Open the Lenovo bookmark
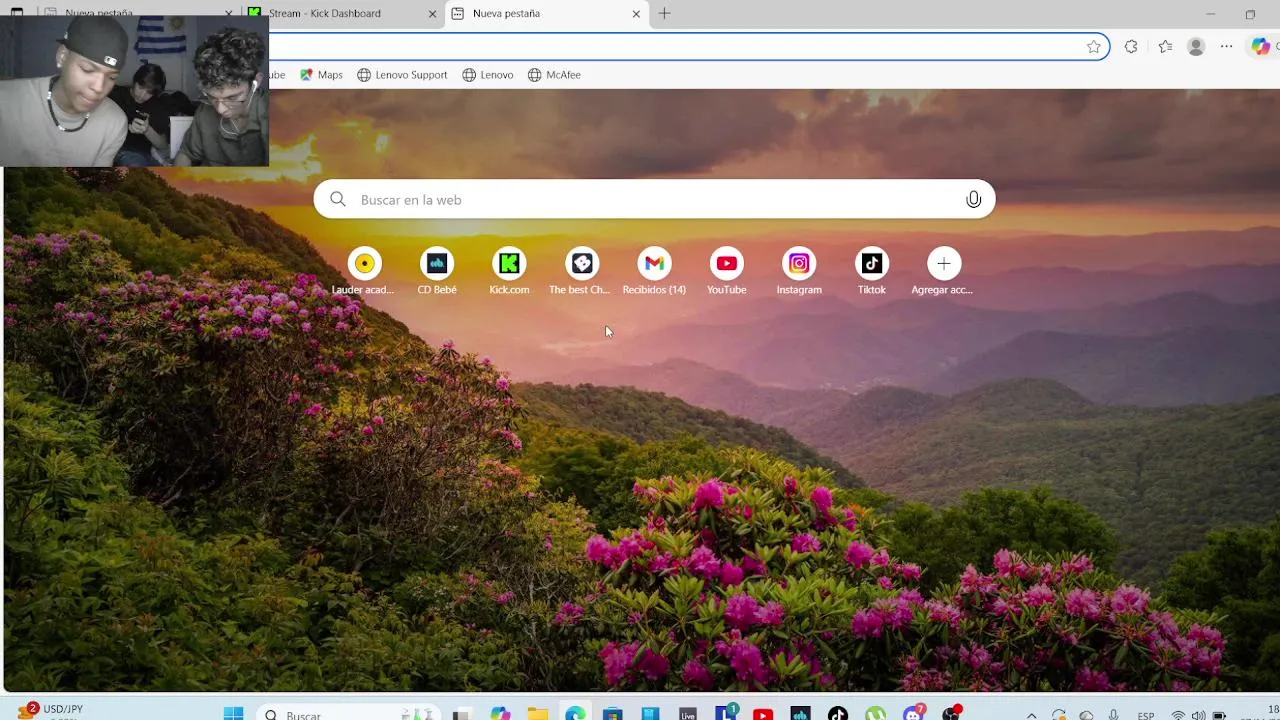Viewport: 1280px width, 720px height. click(x=488, y=75)
